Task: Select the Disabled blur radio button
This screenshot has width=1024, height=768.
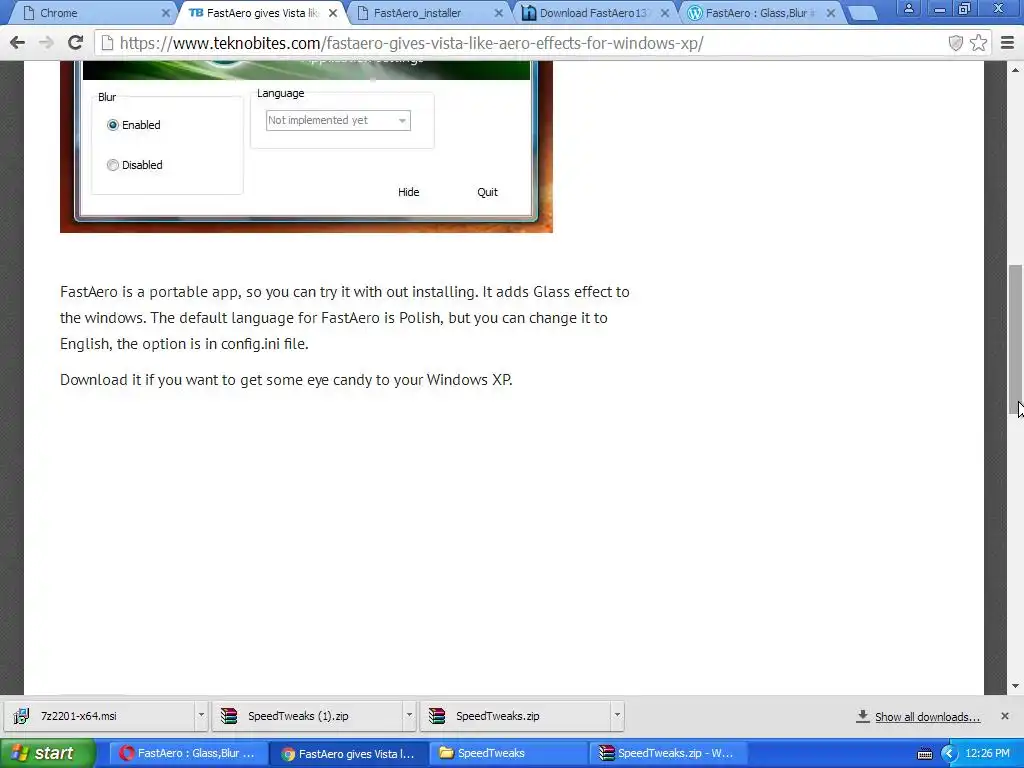Action: click(113, 165)
